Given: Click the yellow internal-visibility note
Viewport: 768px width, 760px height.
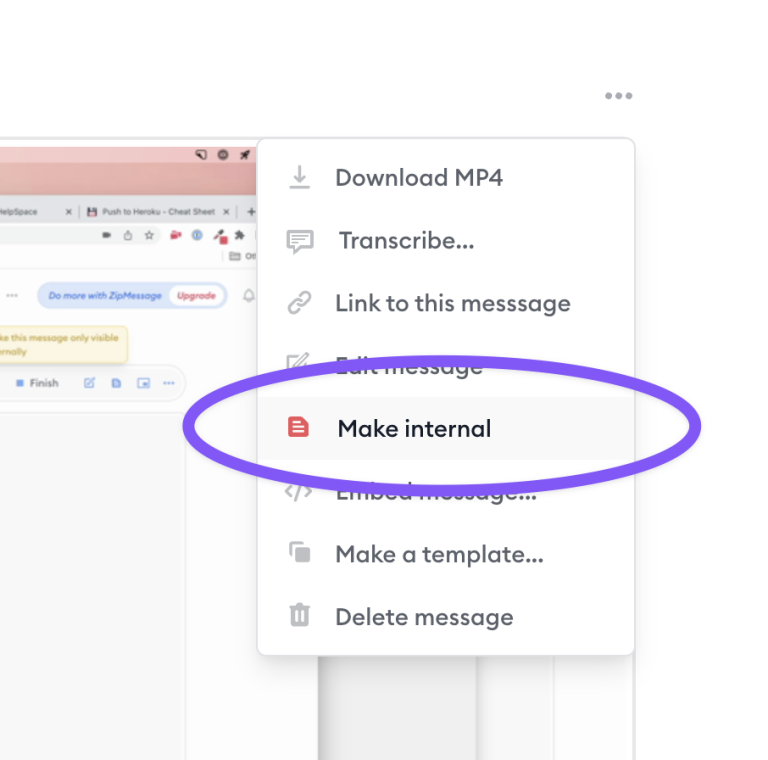Looking at the screenshot, I should pyautogui.click(x=63, y=344).
